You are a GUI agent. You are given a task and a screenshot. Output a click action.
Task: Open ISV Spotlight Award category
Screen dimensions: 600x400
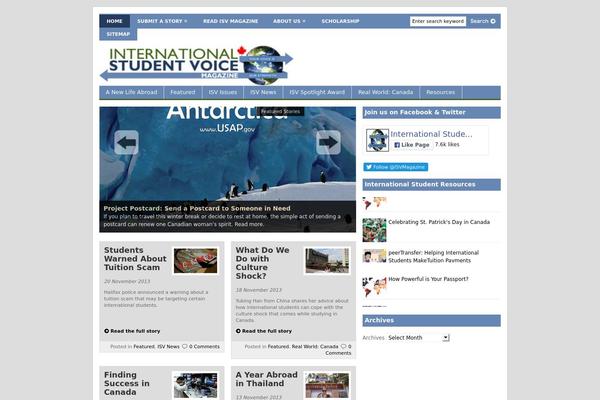[x=317, y=92]
